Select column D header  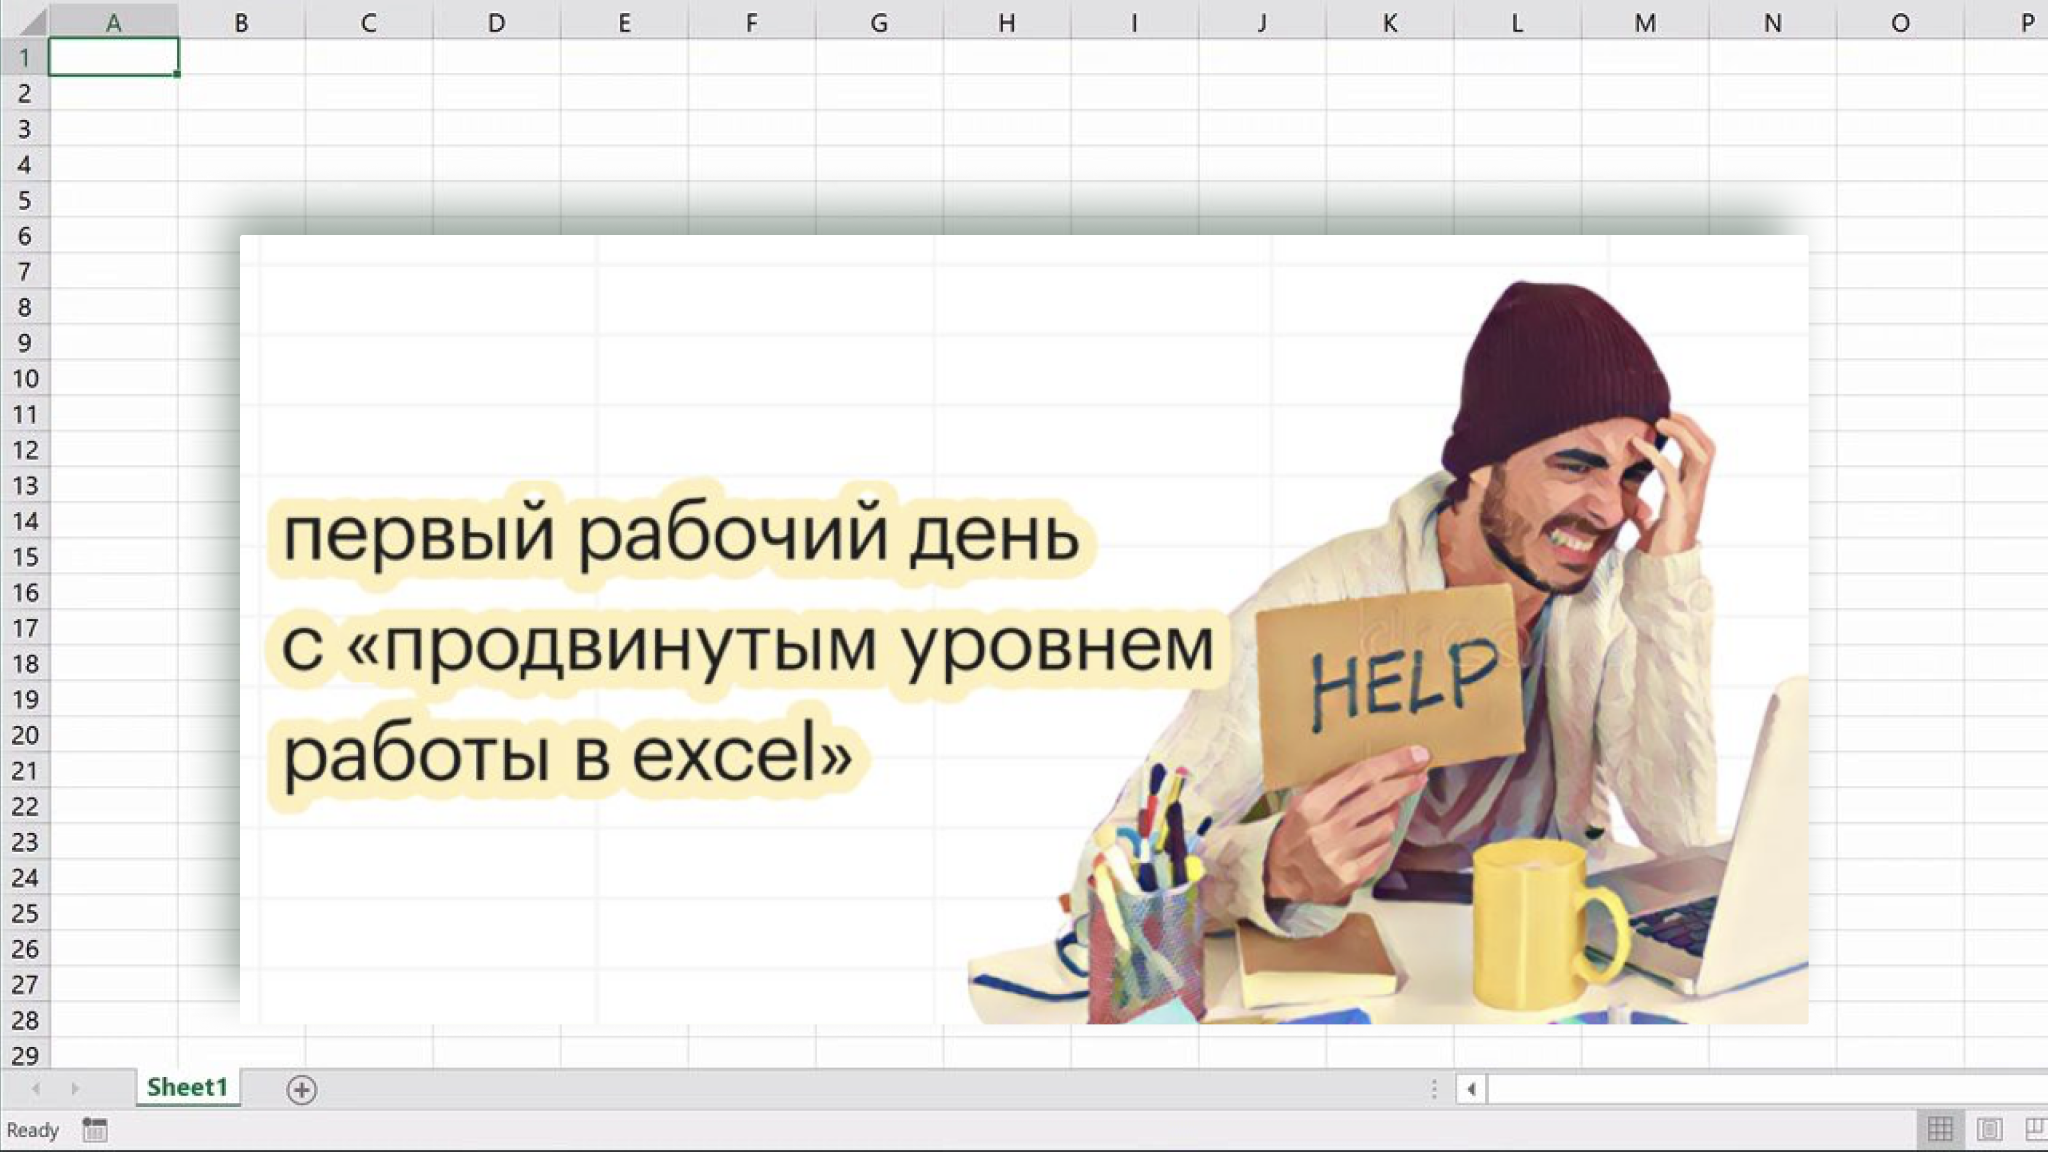(x=496, y=22)
